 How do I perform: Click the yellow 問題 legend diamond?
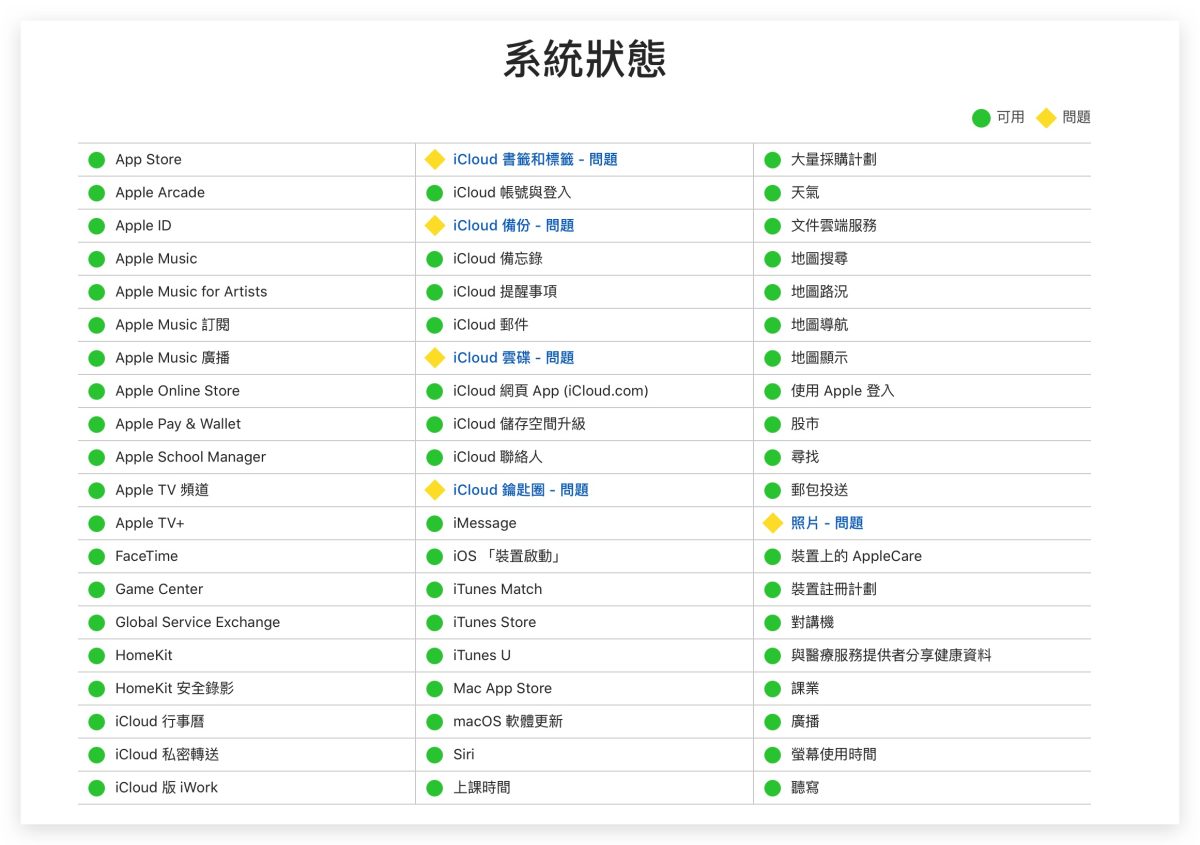pyautogui.click(x=1046, y=118)
